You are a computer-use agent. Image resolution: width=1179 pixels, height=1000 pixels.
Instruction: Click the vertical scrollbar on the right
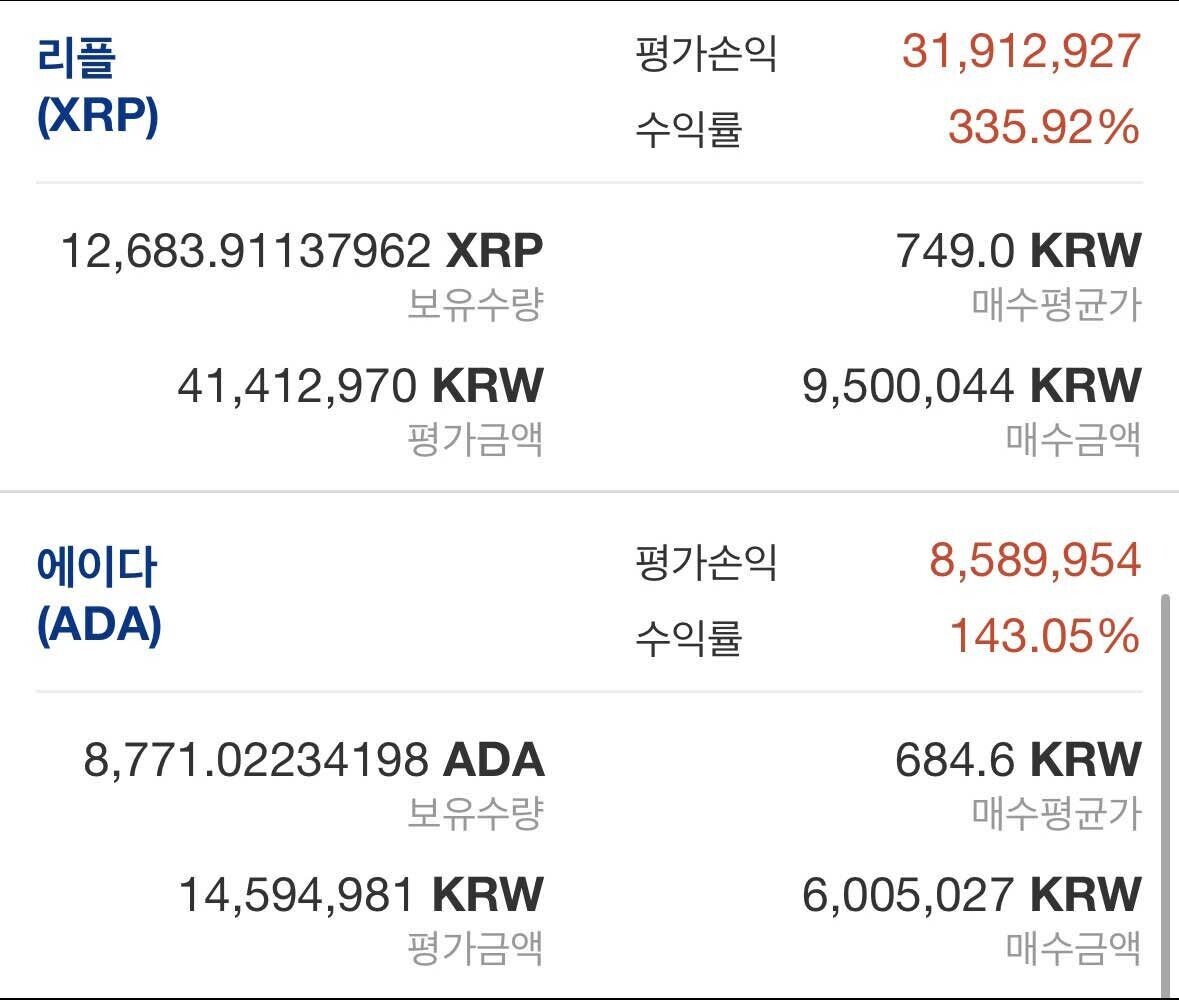pos(1162,790)
